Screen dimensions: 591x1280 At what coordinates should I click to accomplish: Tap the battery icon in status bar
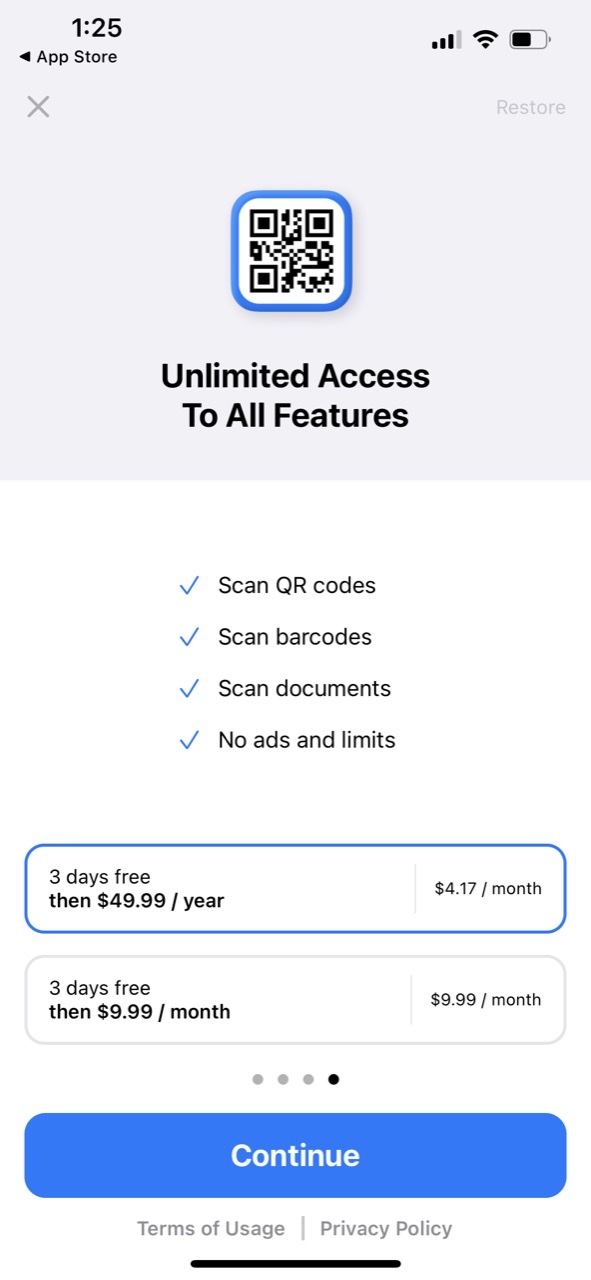[x=528, y=39]
